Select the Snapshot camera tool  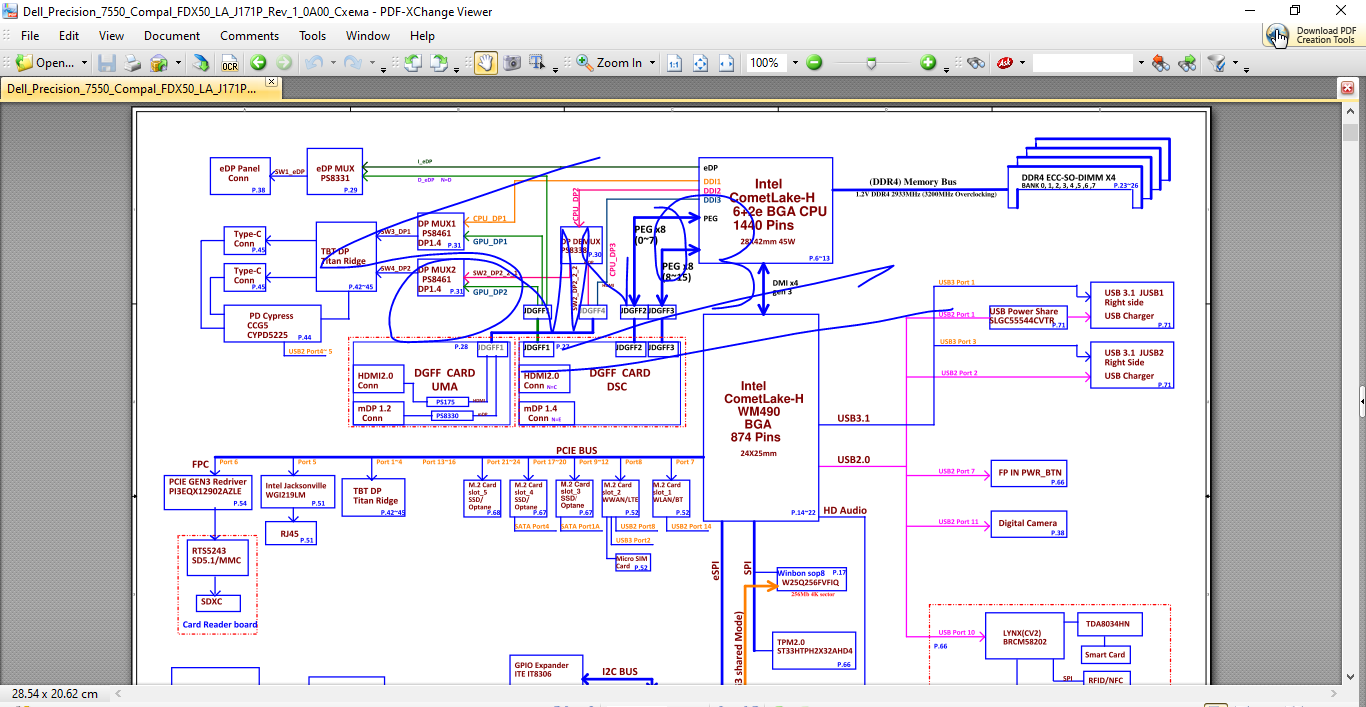tap(512, 62)
